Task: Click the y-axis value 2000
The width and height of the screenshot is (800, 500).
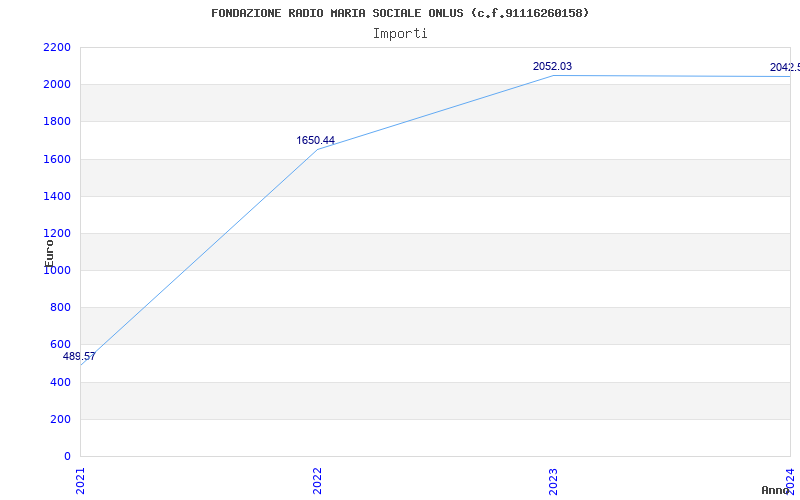Action: [57, 85]
